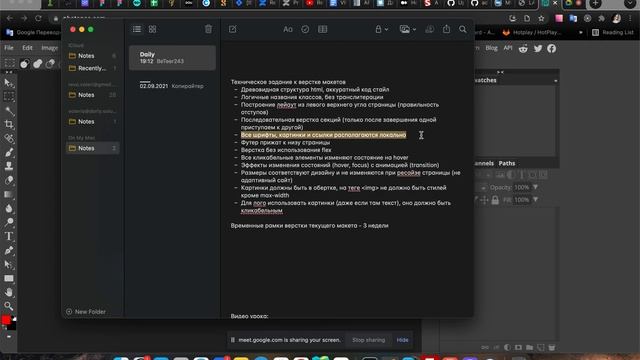Viewport: 640px width, 360px height.
Task: Open the Swatches panel menu arrow
Action: coord(556,80)
